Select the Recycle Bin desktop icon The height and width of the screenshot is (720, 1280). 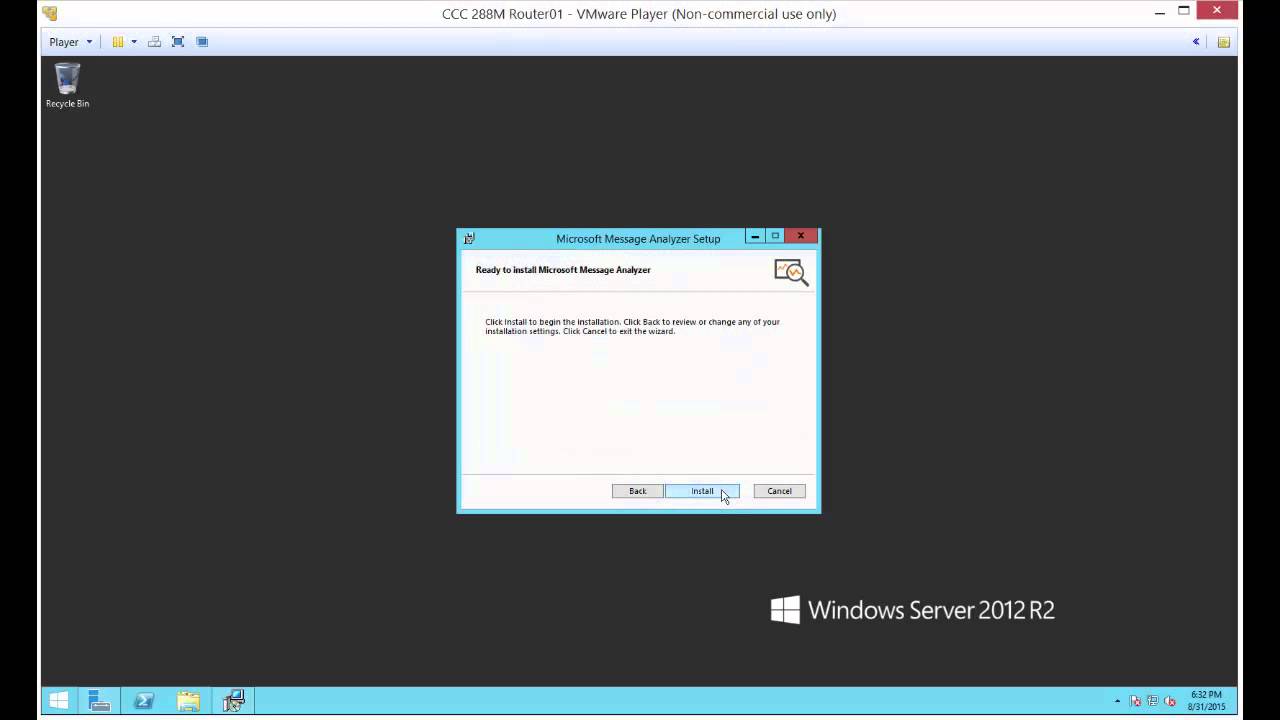(67, 86)
